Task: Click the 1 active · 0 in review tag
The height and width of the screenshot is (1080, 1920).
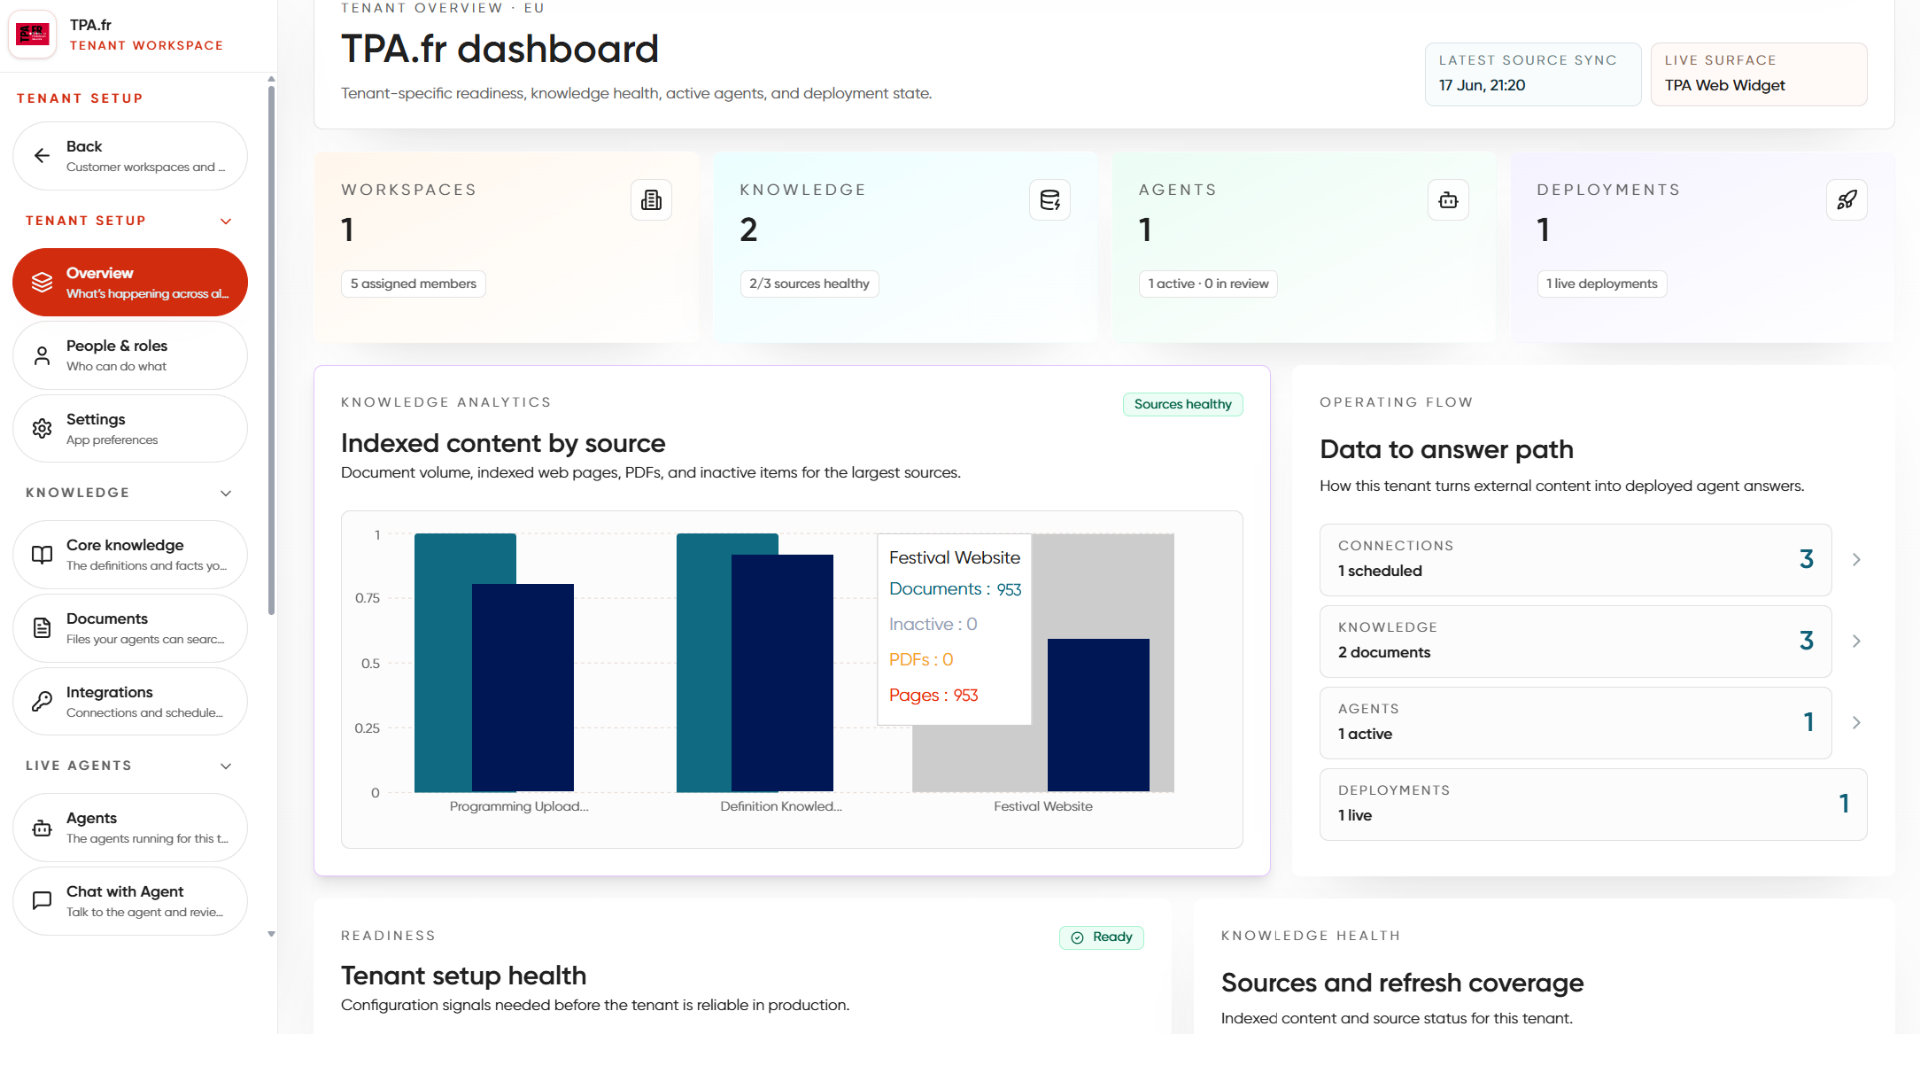Action: point(1208,284)
